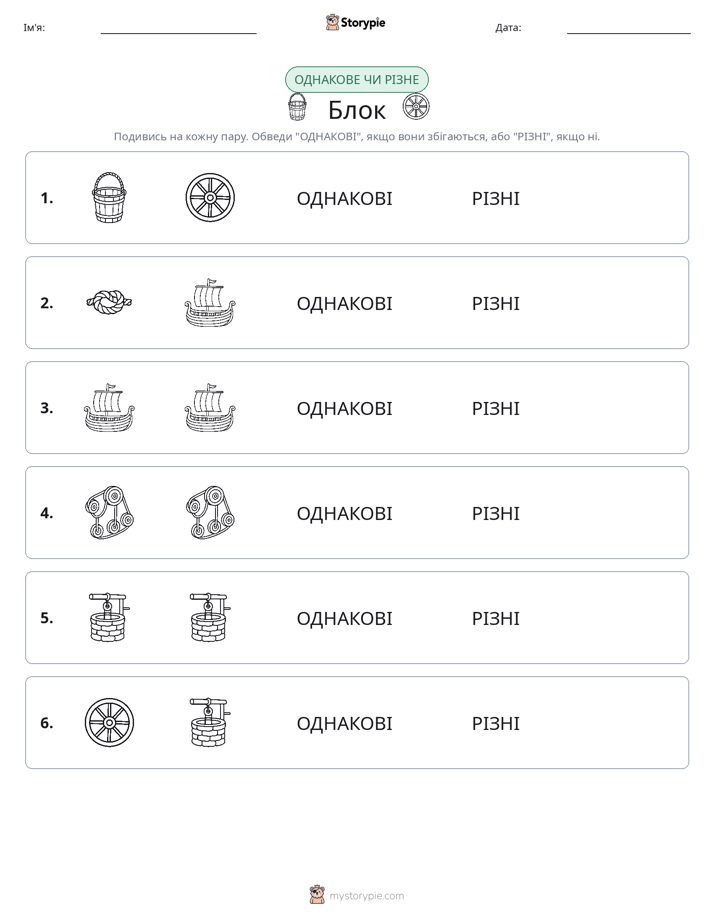
Task: Click the ОДНАКОВЕ ЧИ РІЗНЕ green badge
Action: (356, 80)
